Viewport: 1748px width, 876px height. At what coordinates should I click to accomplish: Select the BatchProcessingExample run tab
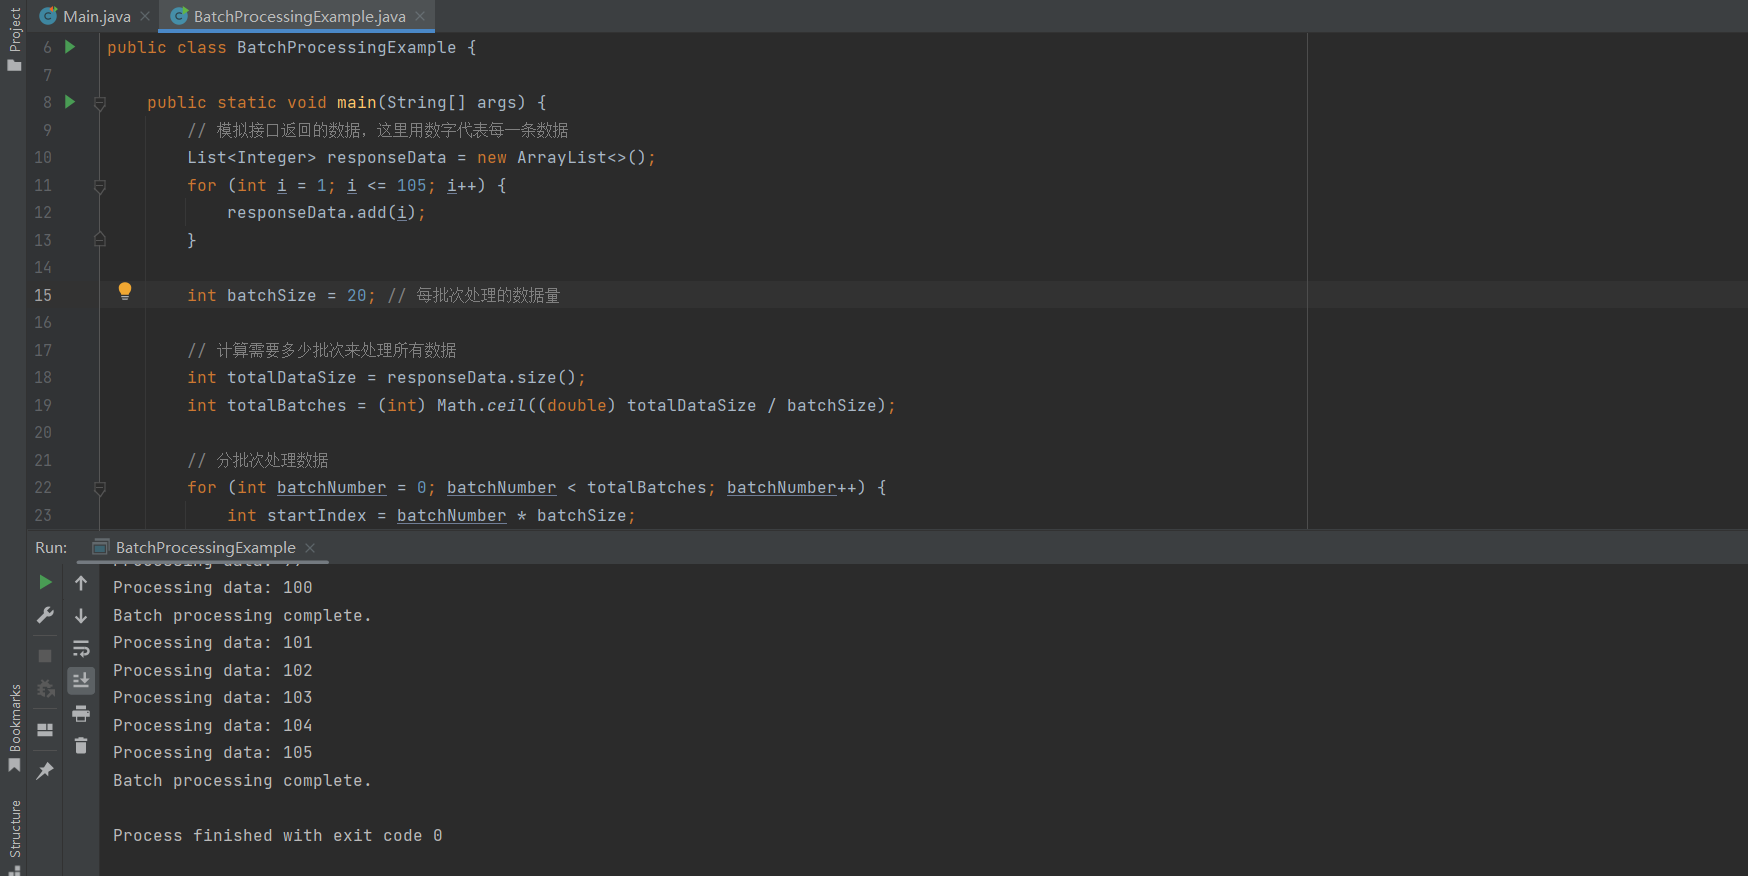(205, 547)
